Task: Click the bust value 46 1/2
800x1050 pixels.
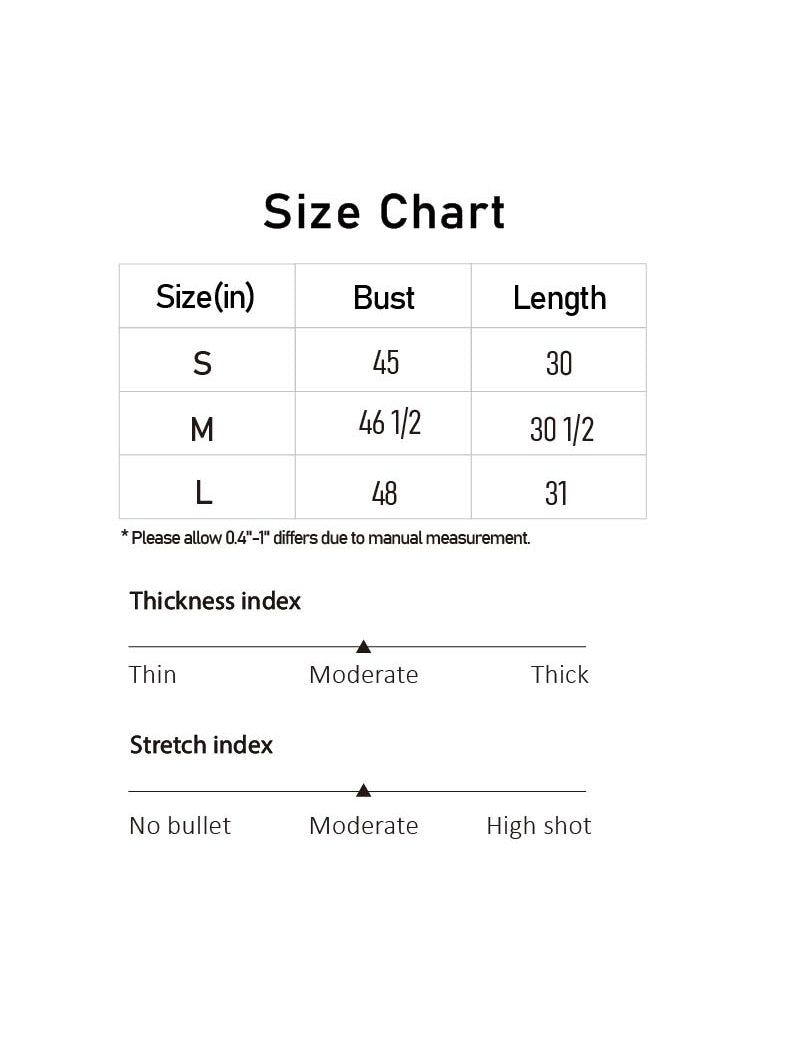Action: [390, 423]
